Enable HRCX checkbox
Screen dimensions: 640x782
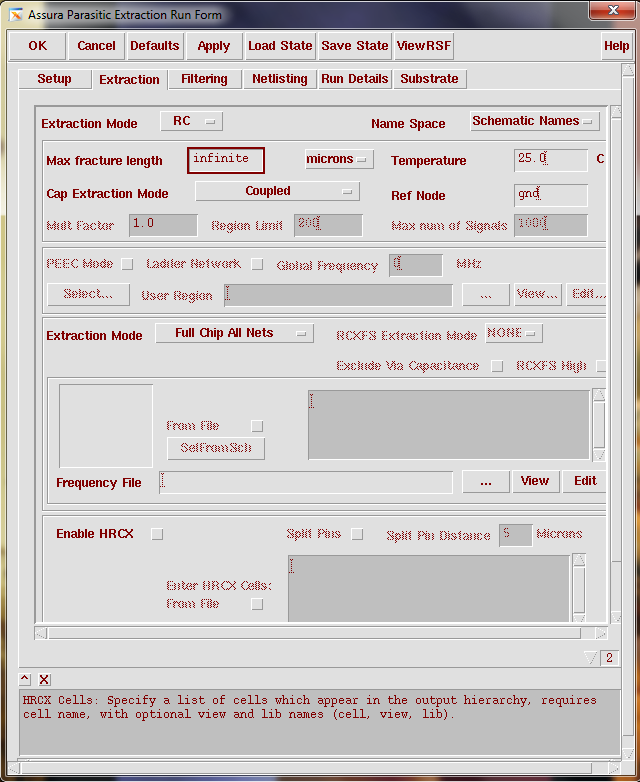[157, 535]
